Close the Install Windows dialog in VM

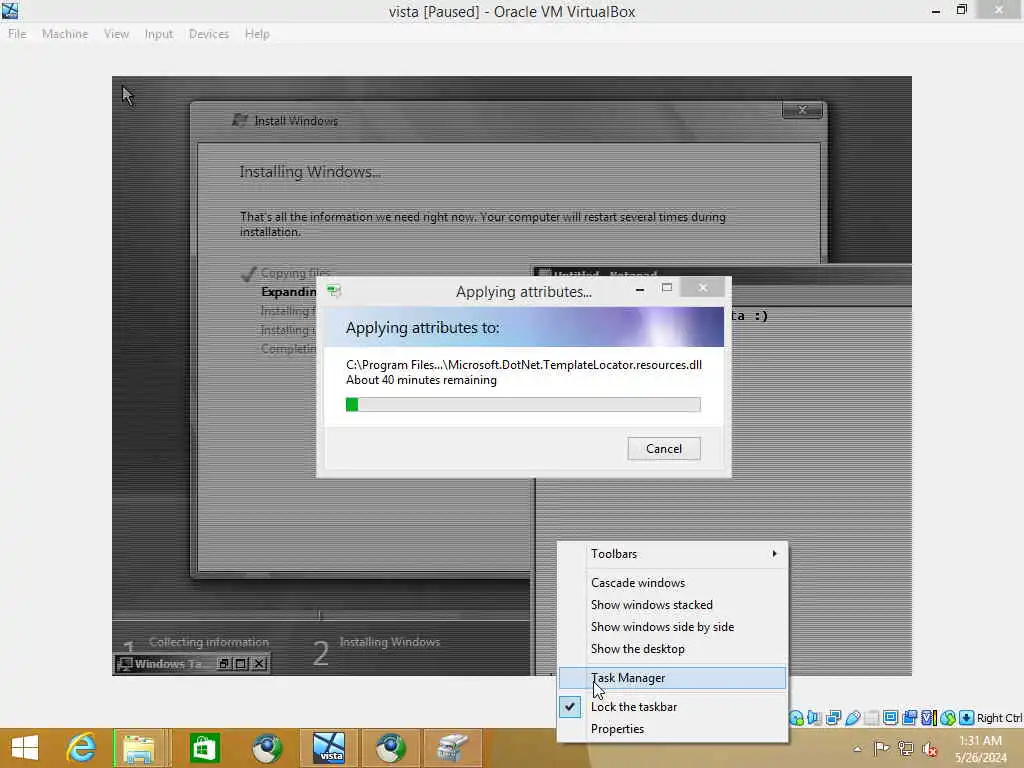[x=803, y=110]
